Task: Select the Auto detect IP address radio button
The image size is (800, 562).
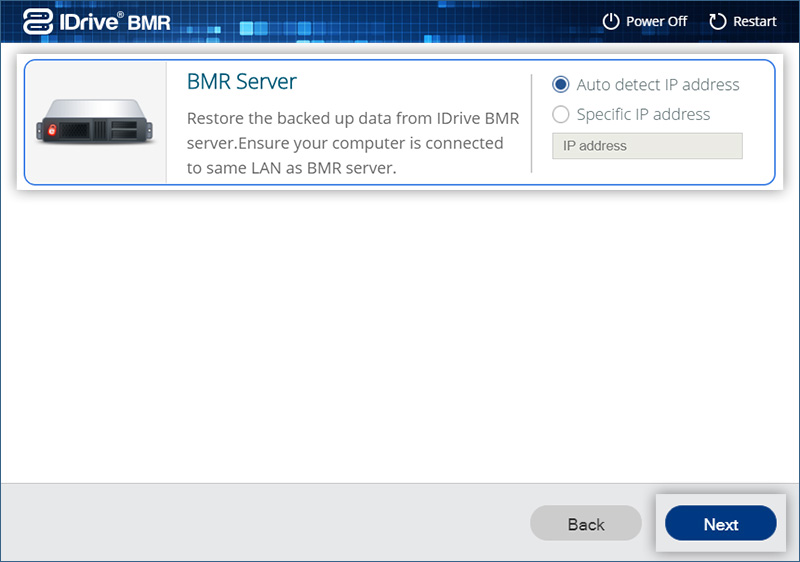Action: 561,85
